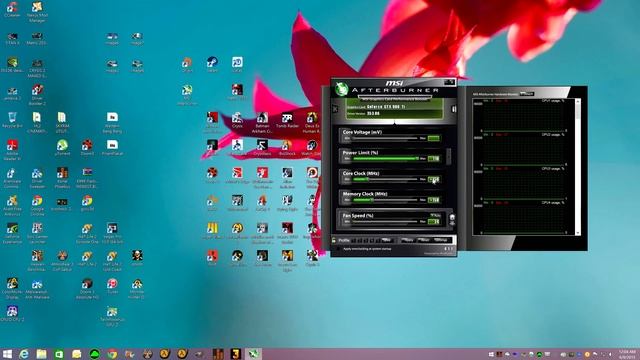The width and height of the screenshot is (640, 360).
Task: Select the Half-Life 2 Episode One shortcut
Action: click(87, 233)
